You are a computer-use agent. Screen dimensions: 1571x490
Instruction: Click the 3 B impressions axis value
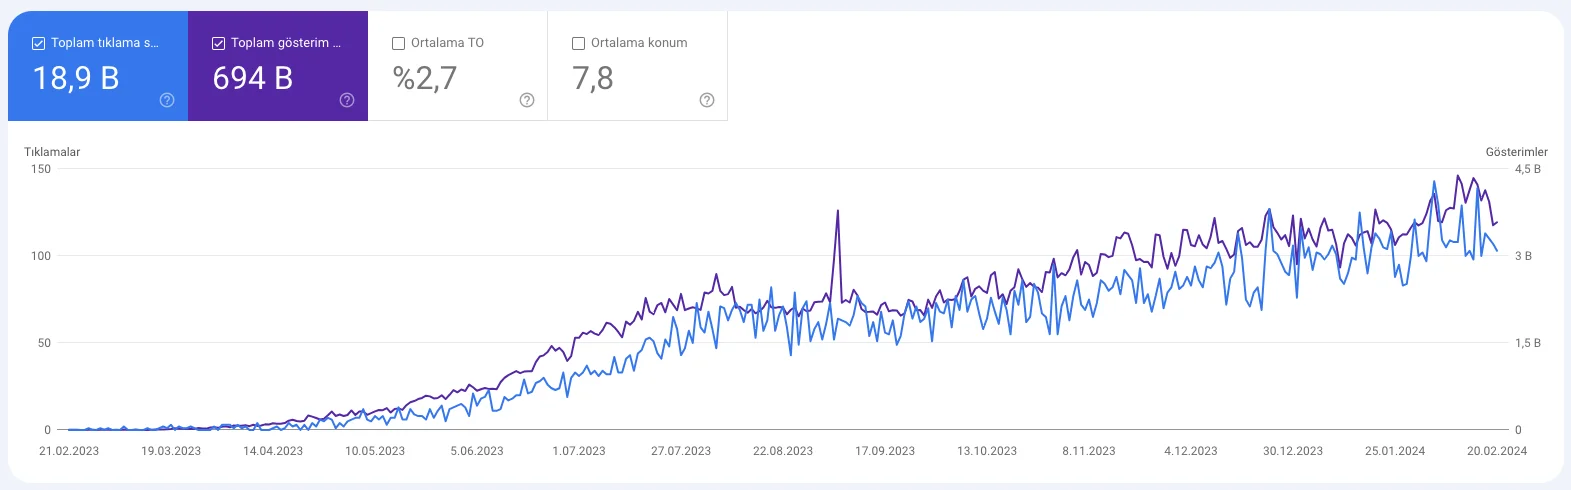pos(1523,256)
